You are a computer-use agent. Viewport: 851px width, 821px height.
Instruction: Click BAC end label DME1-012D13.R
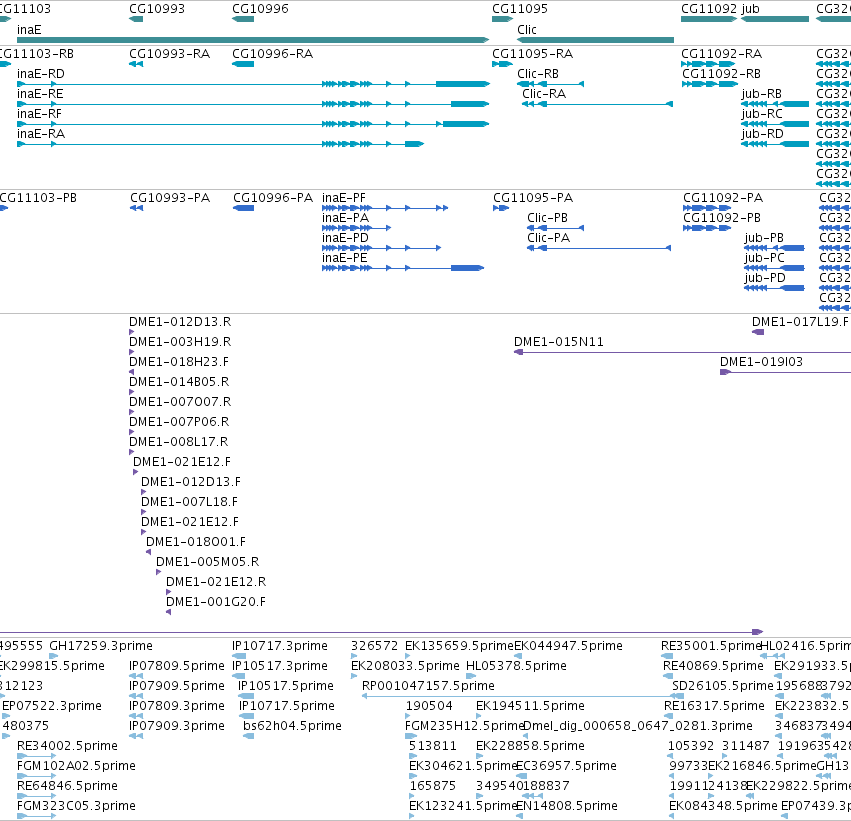180,322
